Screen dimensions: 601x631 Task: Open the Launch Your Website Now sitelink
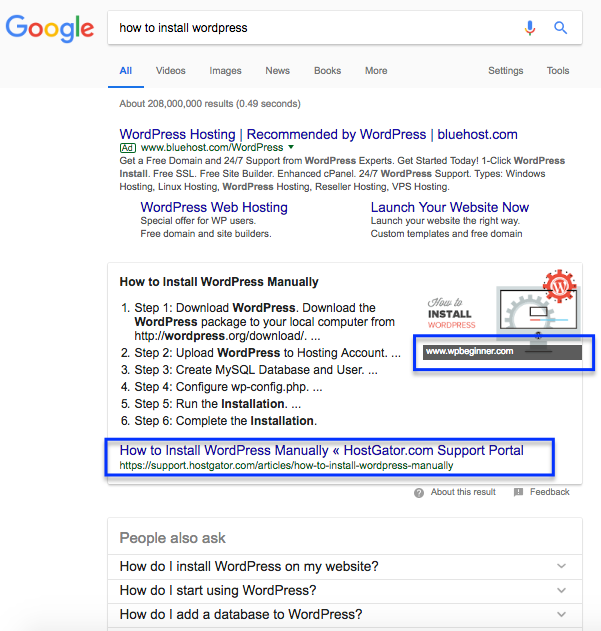coord(449,207)
